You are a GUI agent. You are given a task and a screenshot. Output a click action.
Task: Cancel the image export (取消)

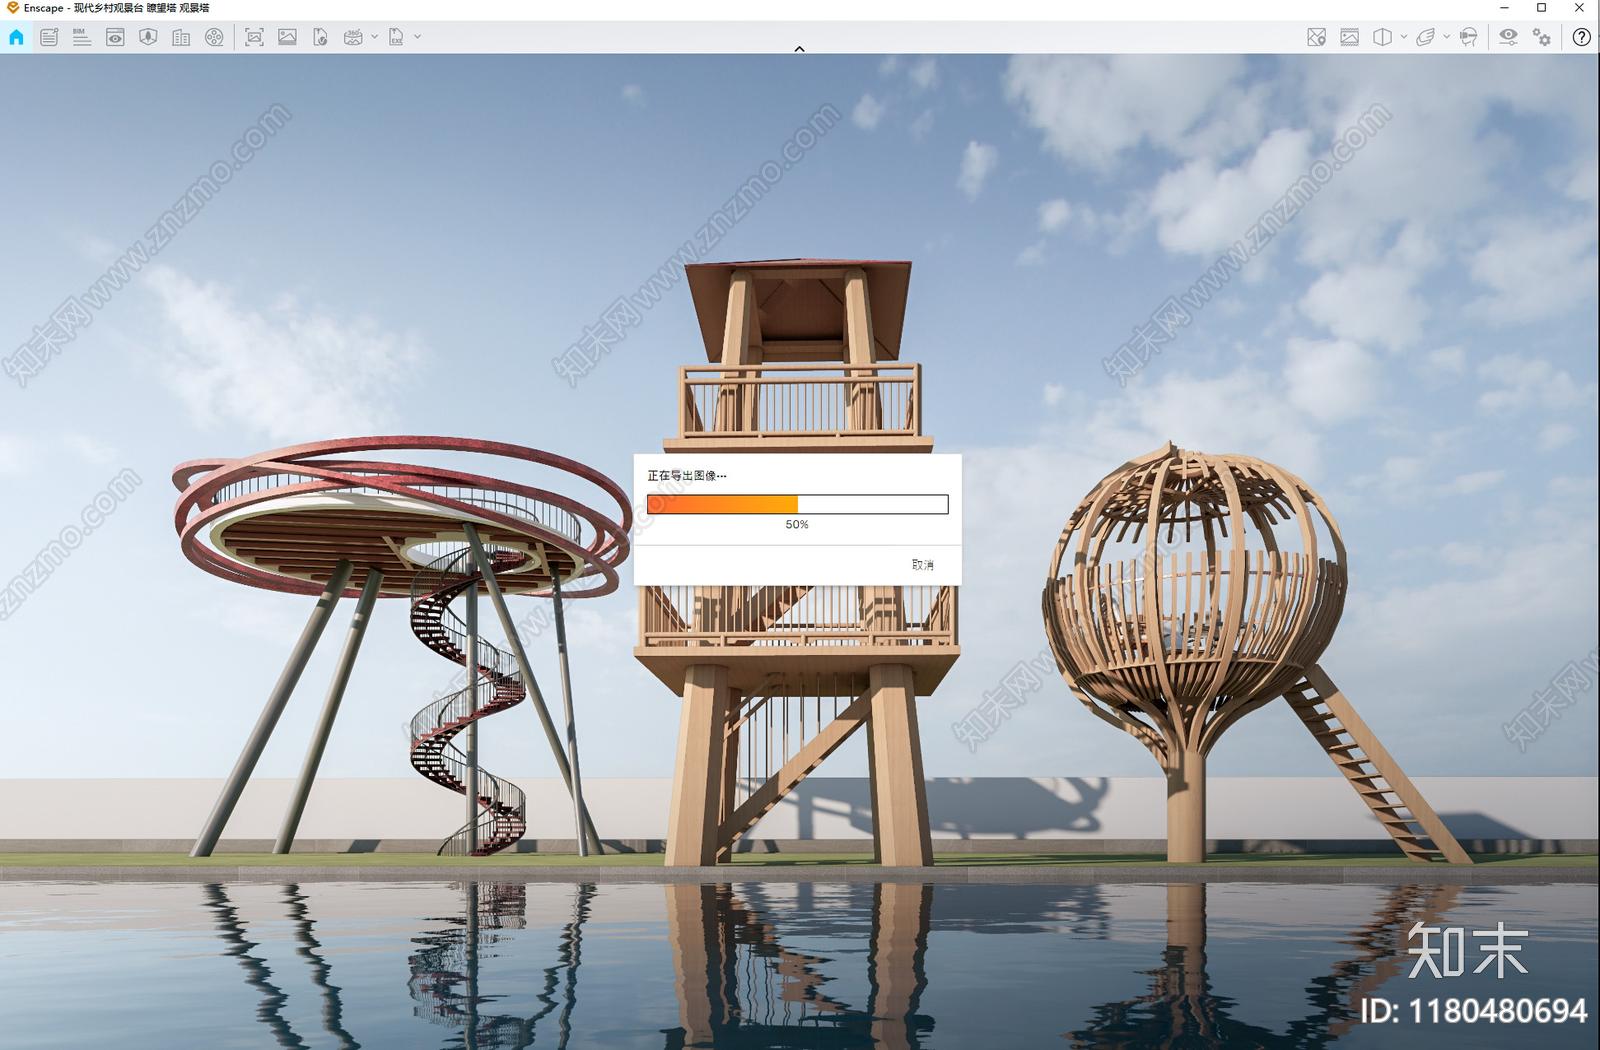point(922,565)
